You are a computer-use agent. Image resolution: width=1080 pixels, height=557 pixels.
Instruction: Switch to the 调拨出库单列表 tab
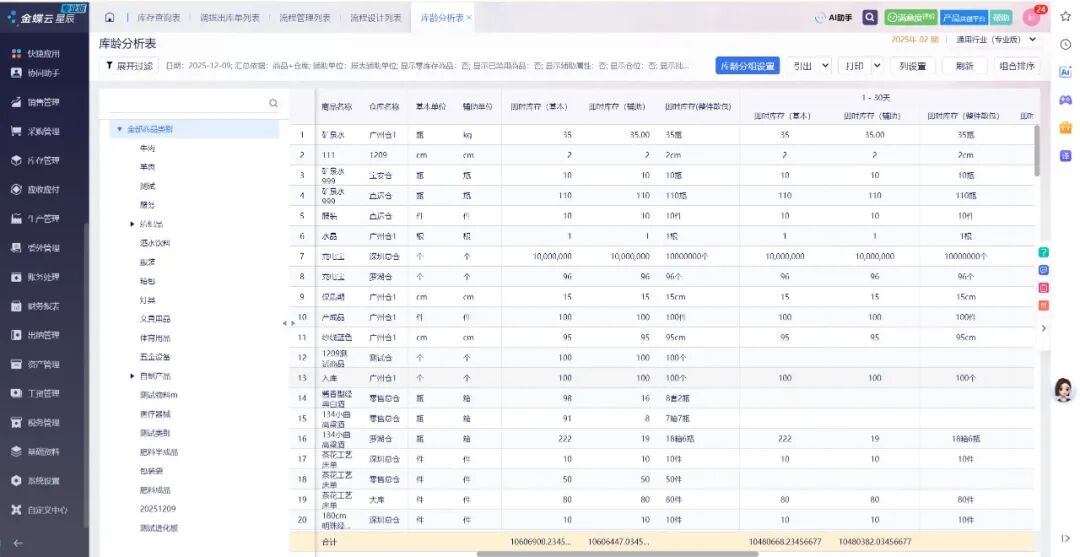(229, 18)
